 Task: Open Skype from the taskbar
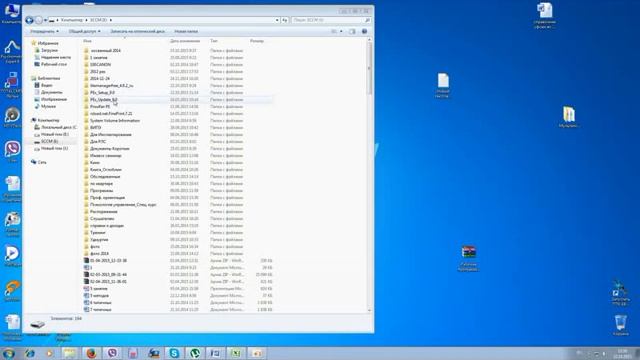pyautogui.click(x=174, y=353)
